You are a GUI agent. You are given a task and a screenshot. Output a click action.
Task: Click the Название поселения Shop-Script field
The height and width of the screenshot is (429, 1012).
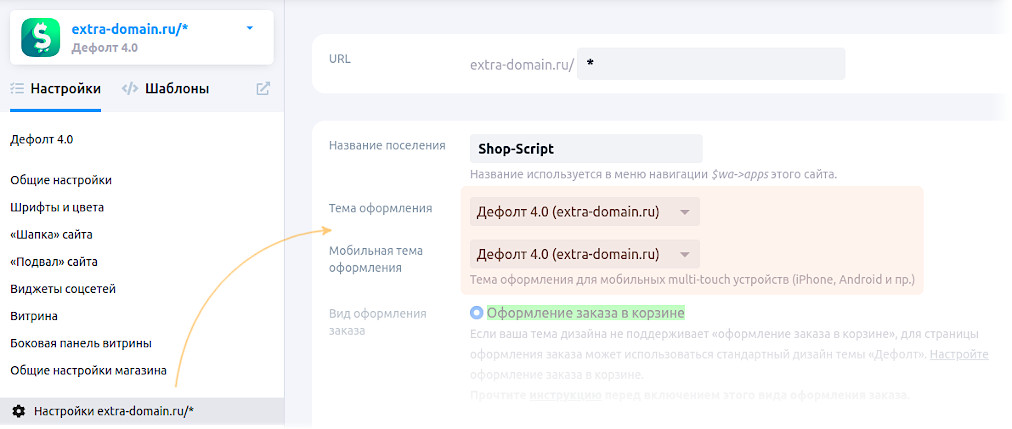pyautogui.click(x=586, y=149)
